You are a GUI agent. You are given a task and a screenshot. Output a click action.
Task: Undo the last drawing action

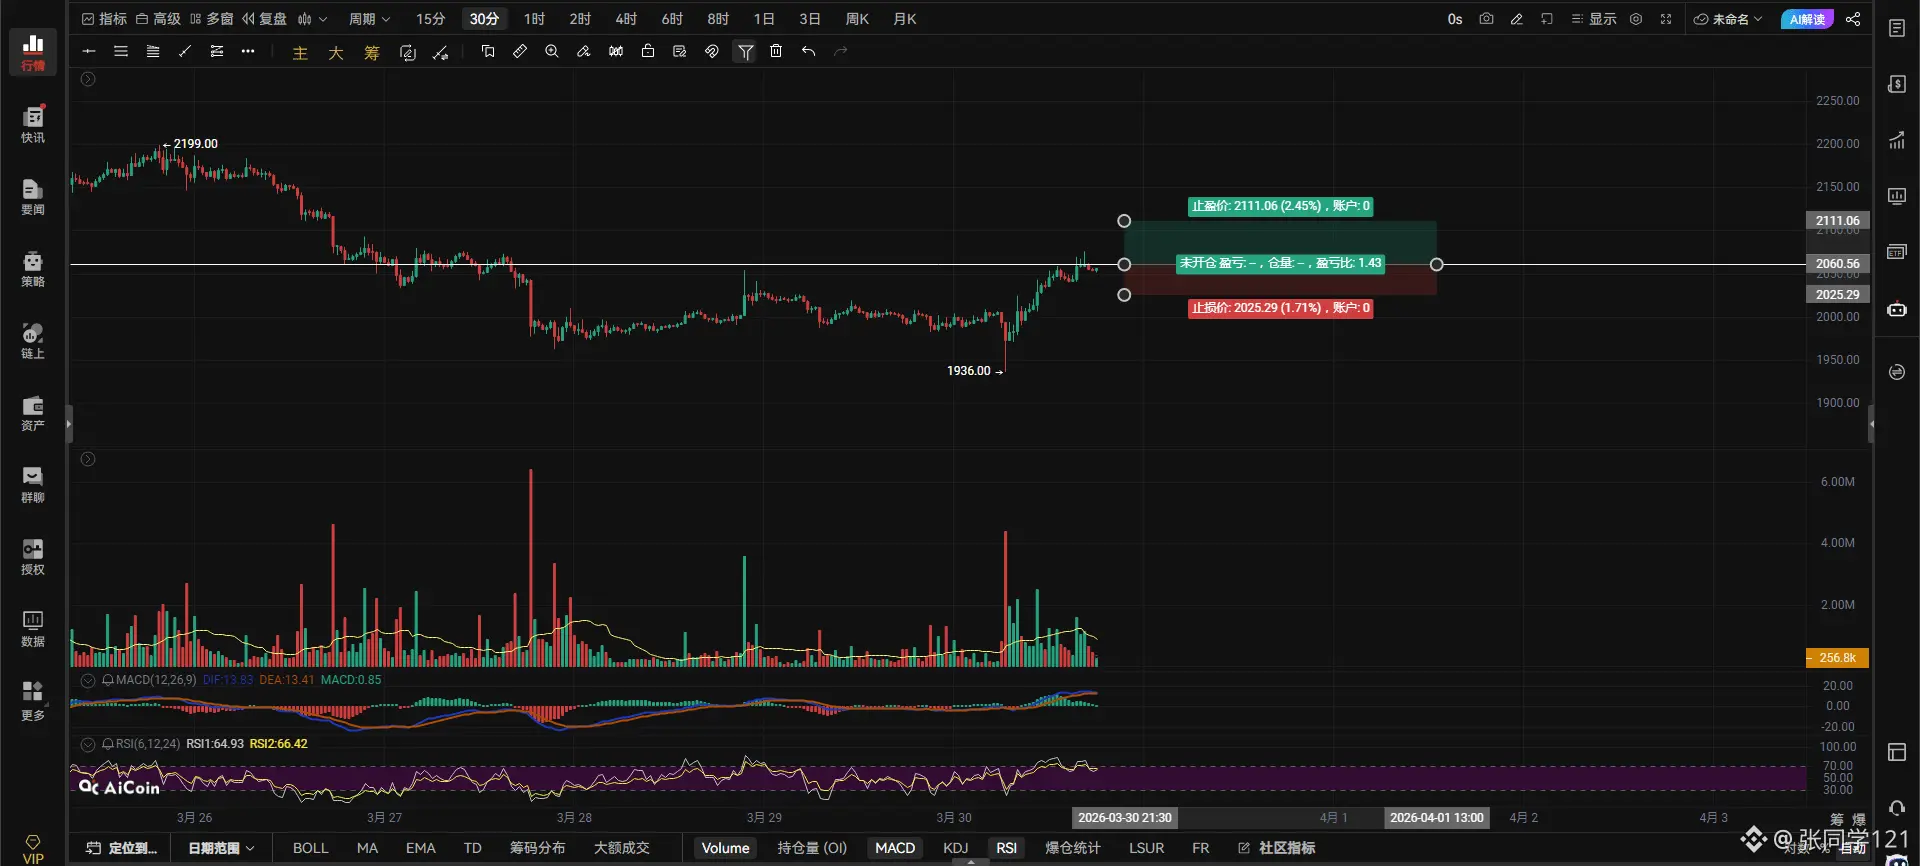[x=809, y=51]
